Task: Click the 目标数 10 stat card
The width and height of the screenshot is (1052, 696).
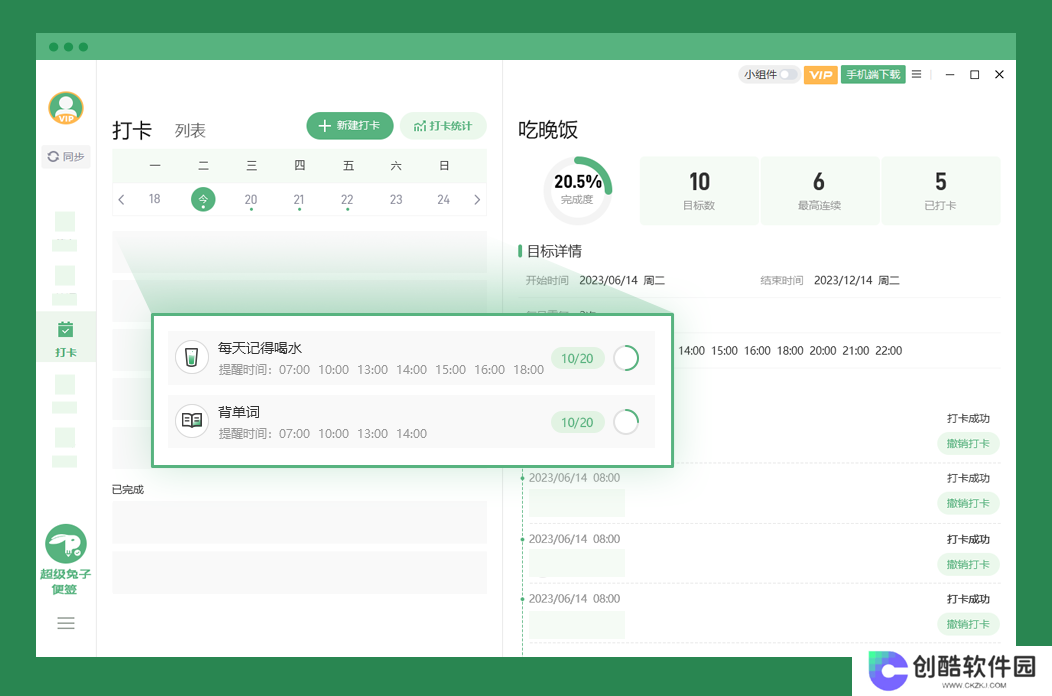Action: (x=699, y=191)
